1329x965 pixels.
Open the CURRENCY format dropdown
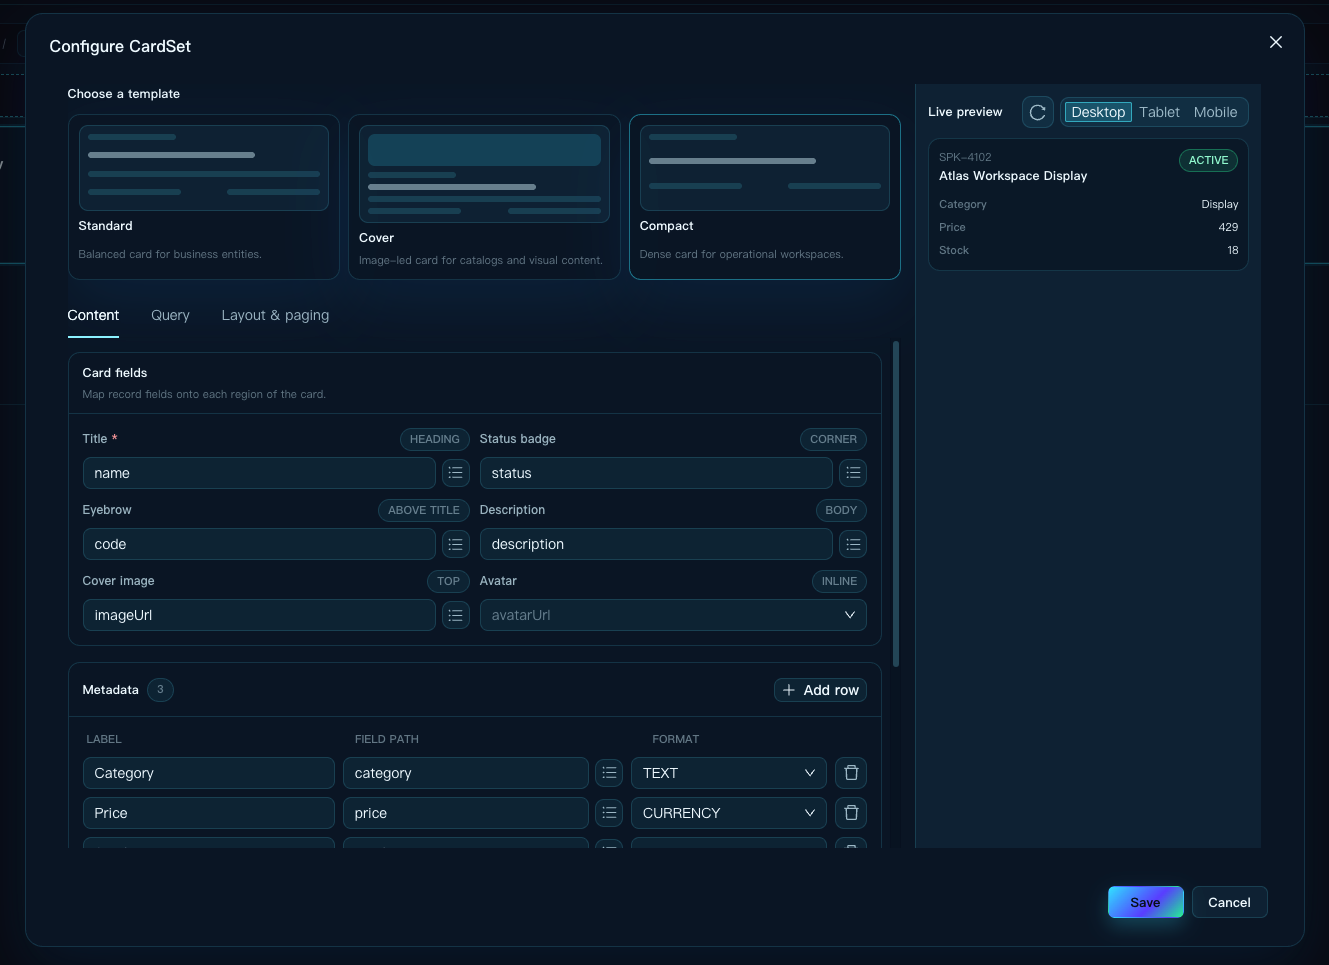[x=729, y=813]
